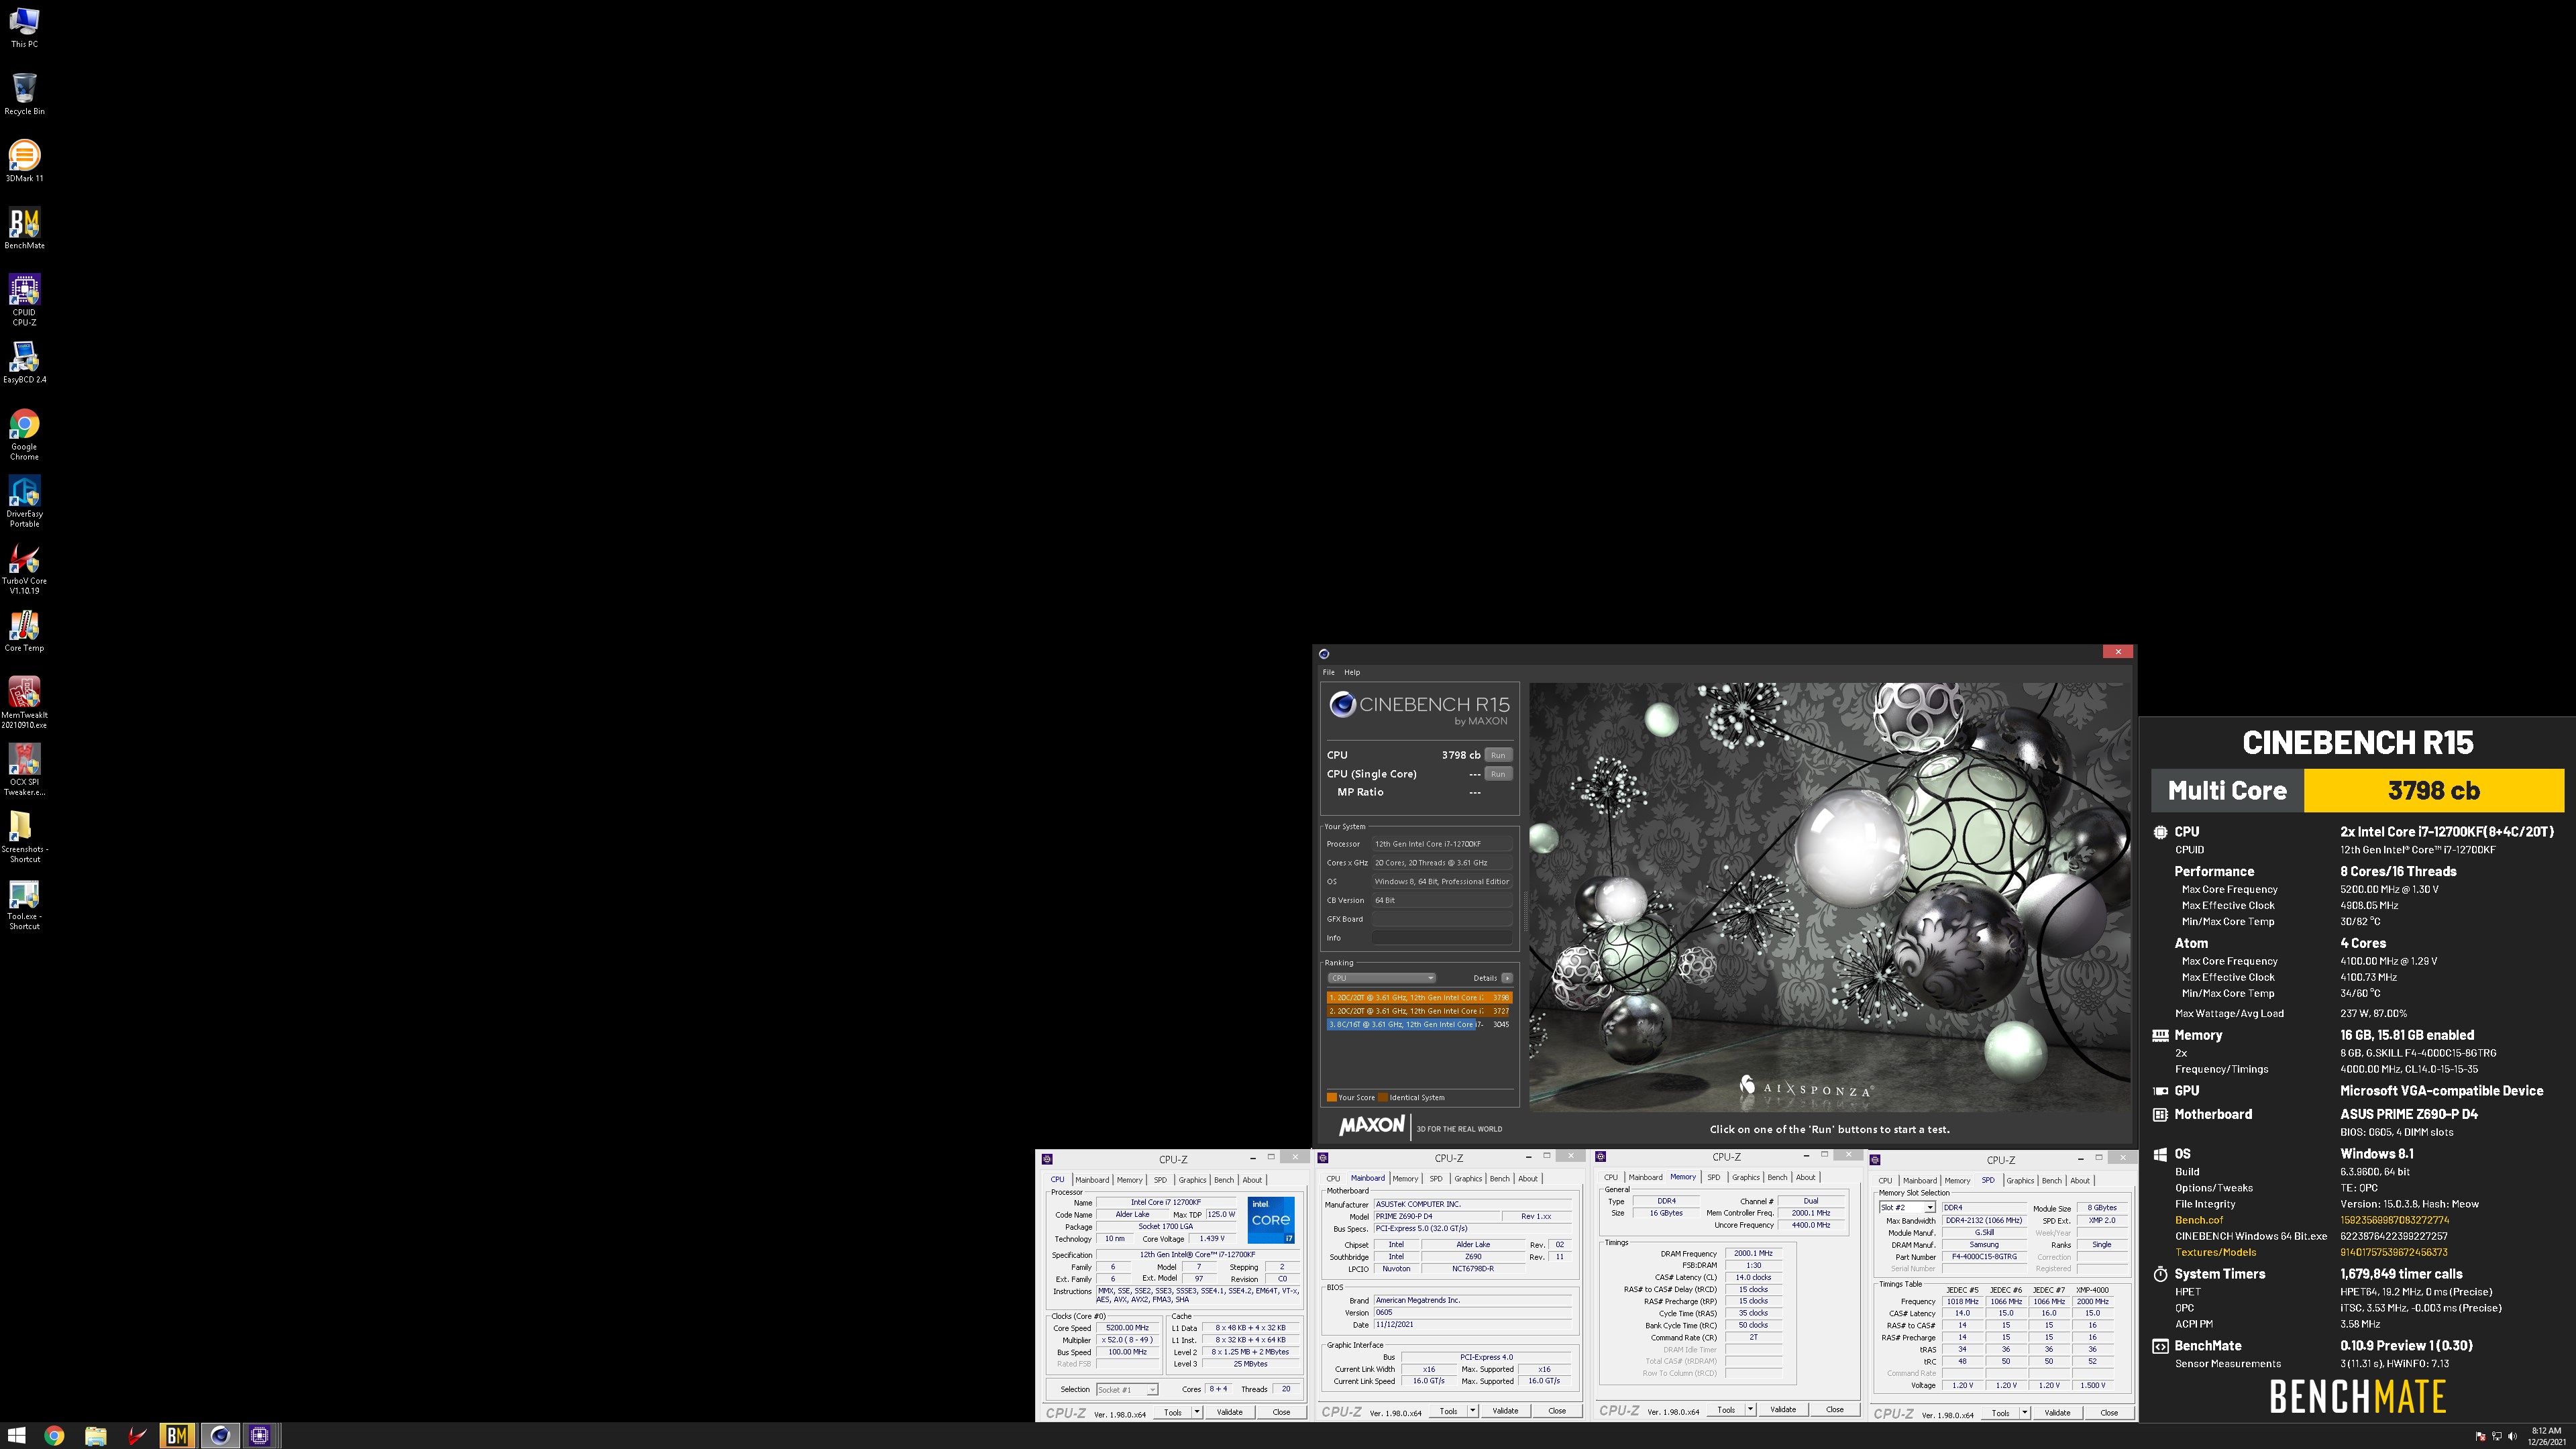Open the Windows Start button
2576x1449 pixels.
(17, 1435)
